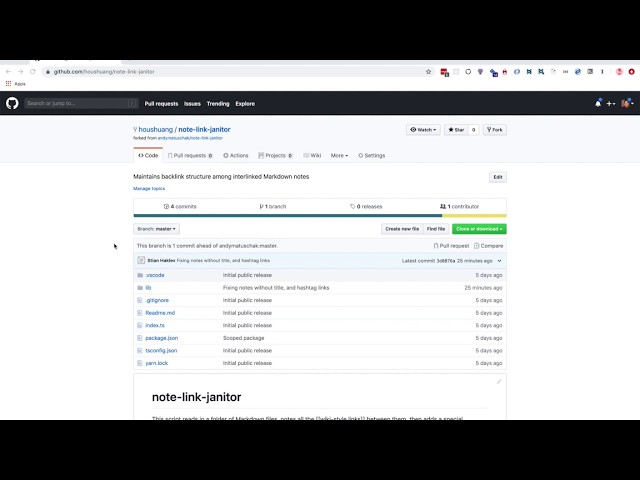The width and height of the screenshot is (640, 480).
Task: Open the Apps grid in bookmarks bar
Action: pyautogui.click(x=16, y=84)
